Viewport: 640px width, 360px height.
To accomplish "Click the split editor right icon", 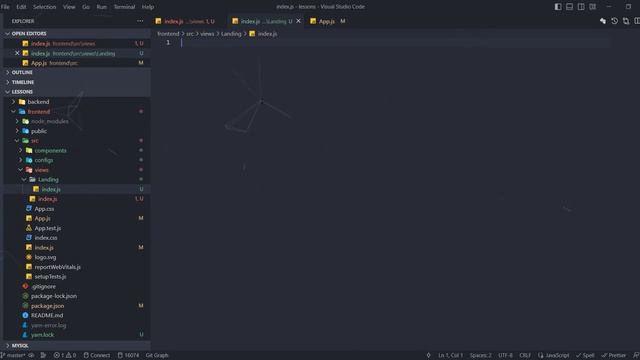I will pos(637,21).
